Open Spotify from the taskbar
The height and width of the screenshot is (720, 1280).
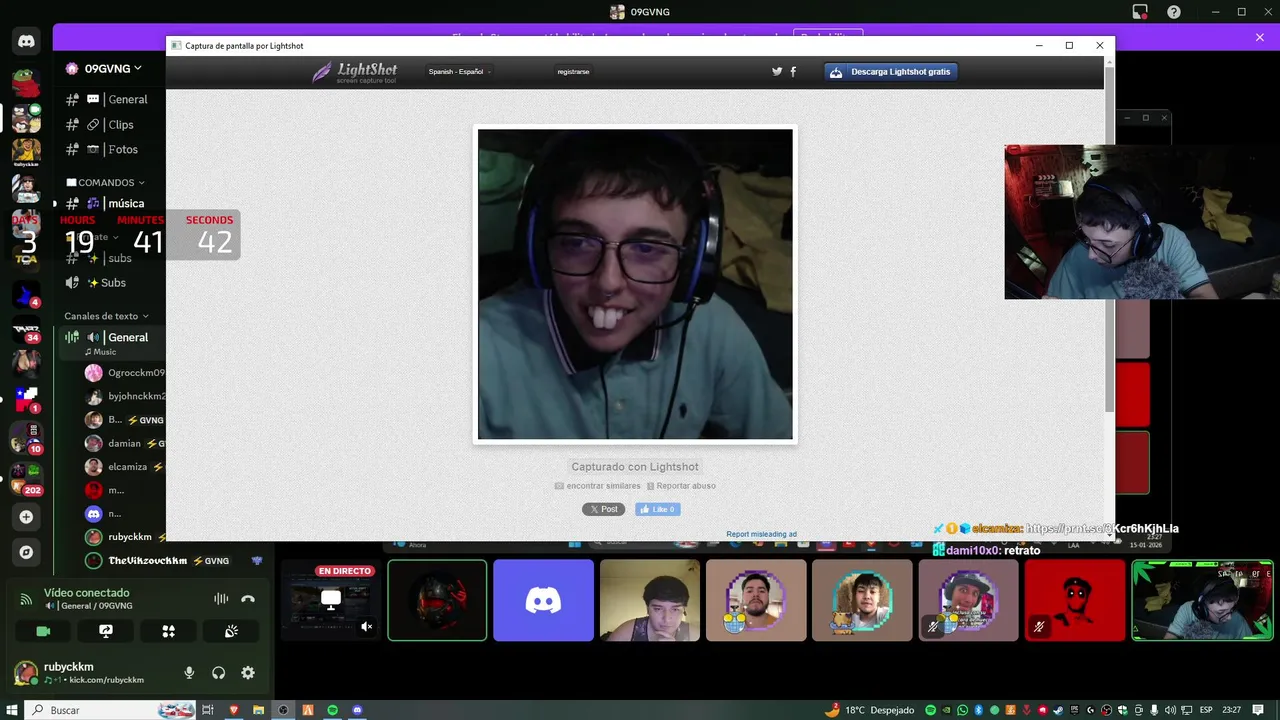[x=333, y=710]
